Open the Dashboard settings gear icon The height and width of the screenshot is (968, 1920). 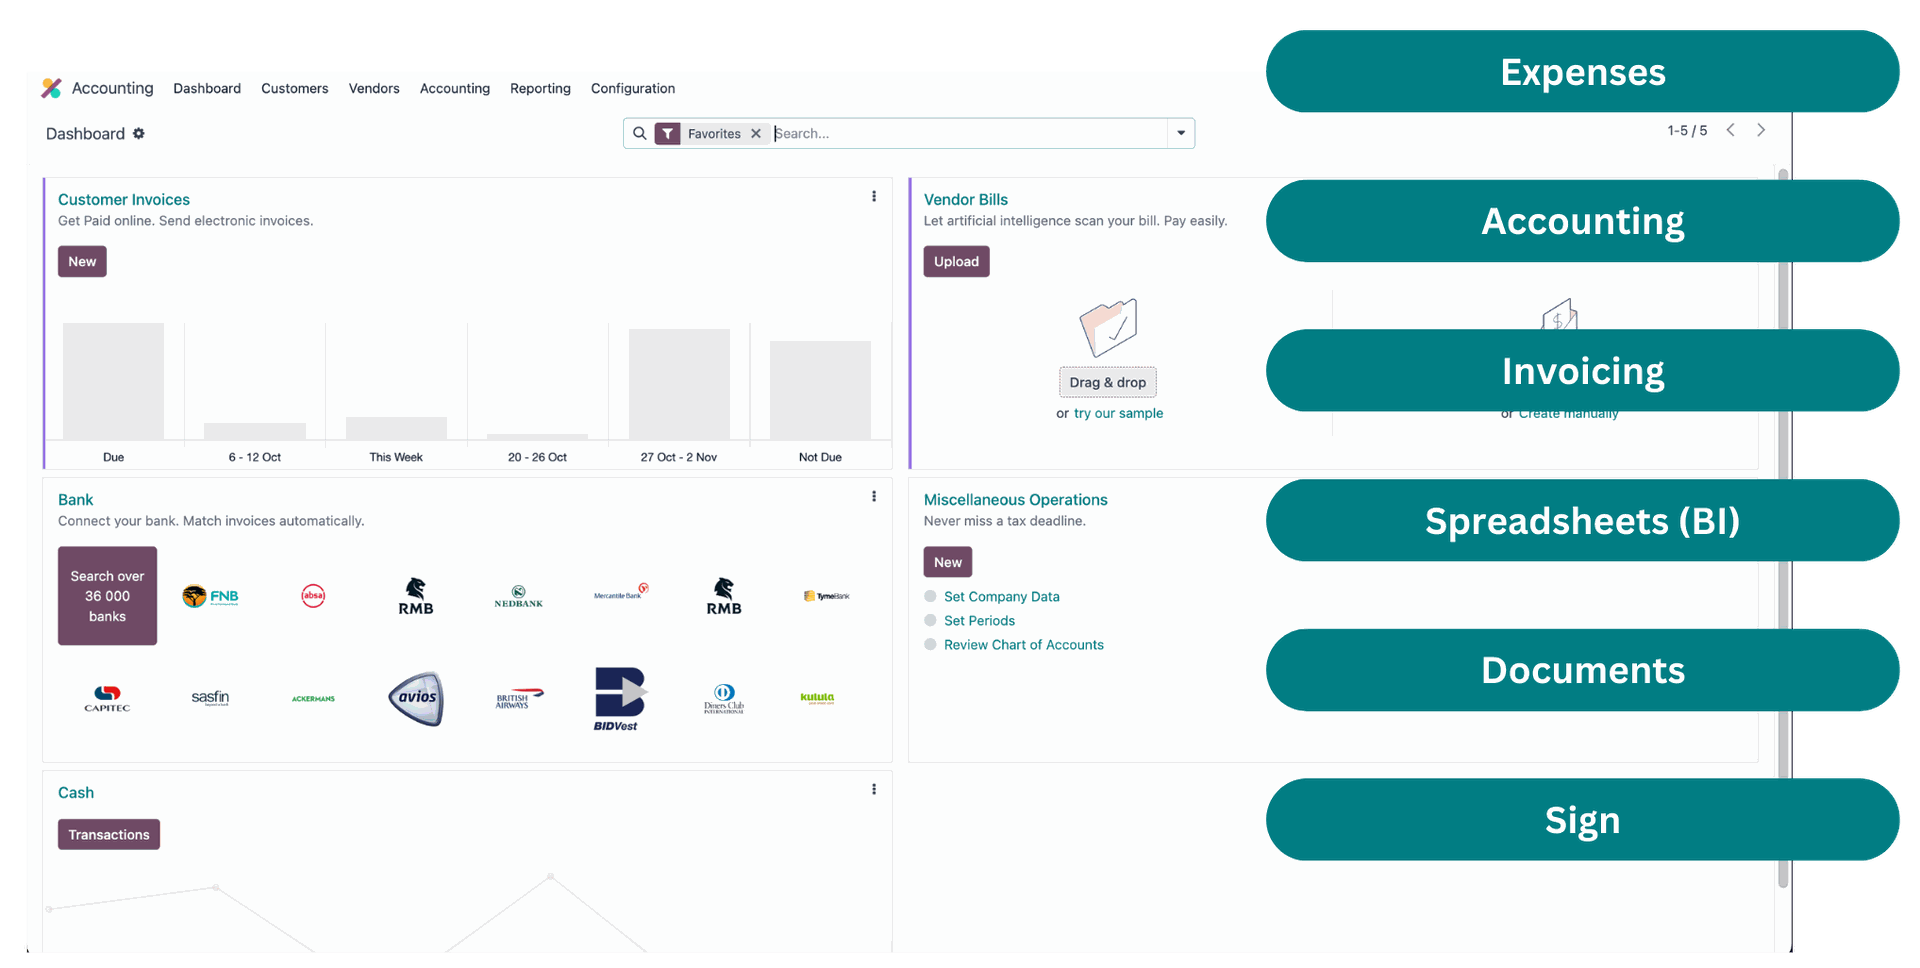click(x=139, y=133)
